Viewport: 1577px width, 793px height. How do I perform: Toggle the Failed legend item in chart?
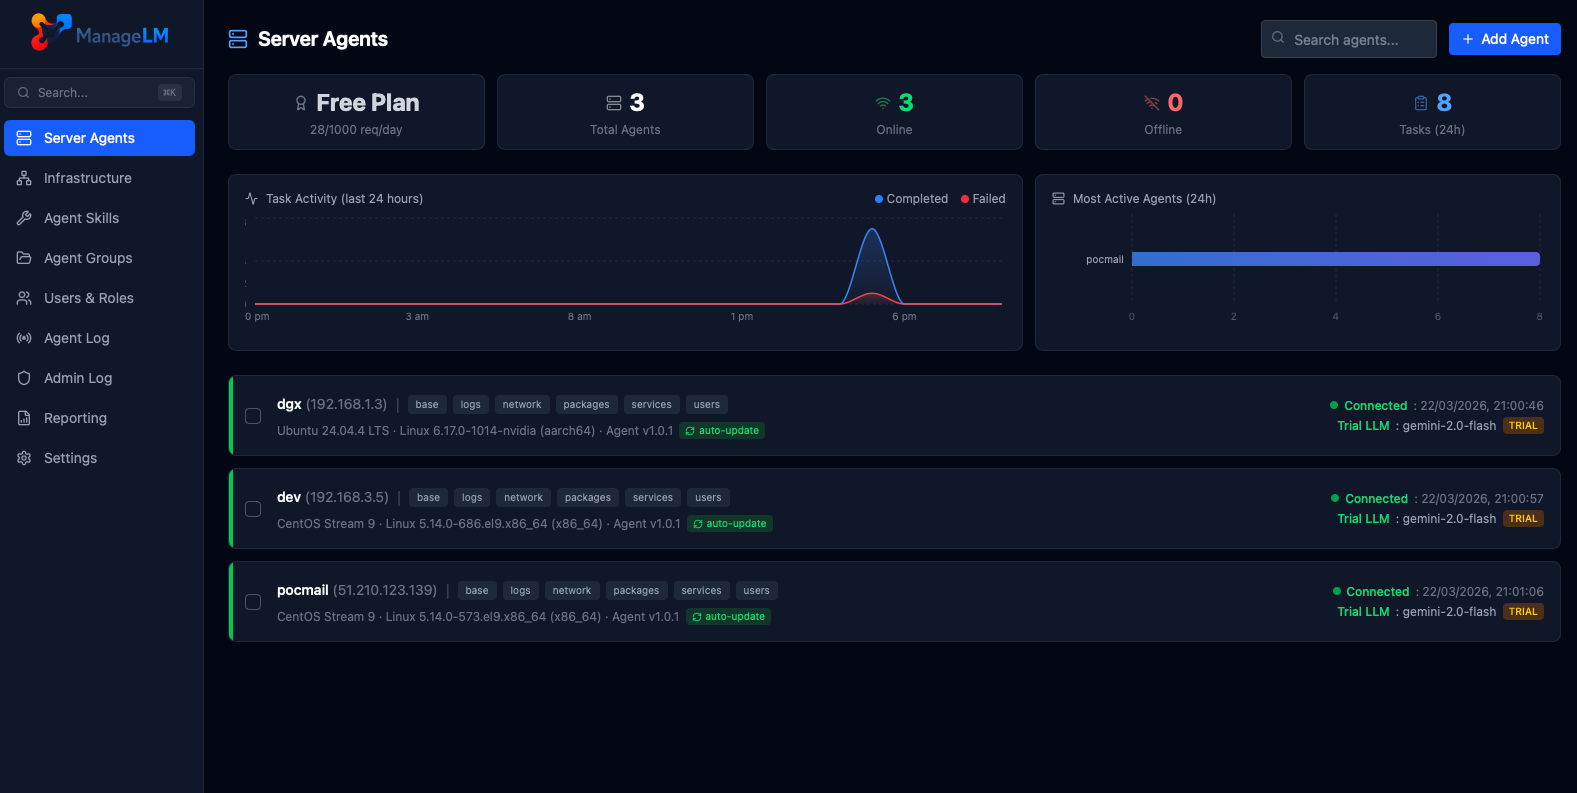point(983,199)
